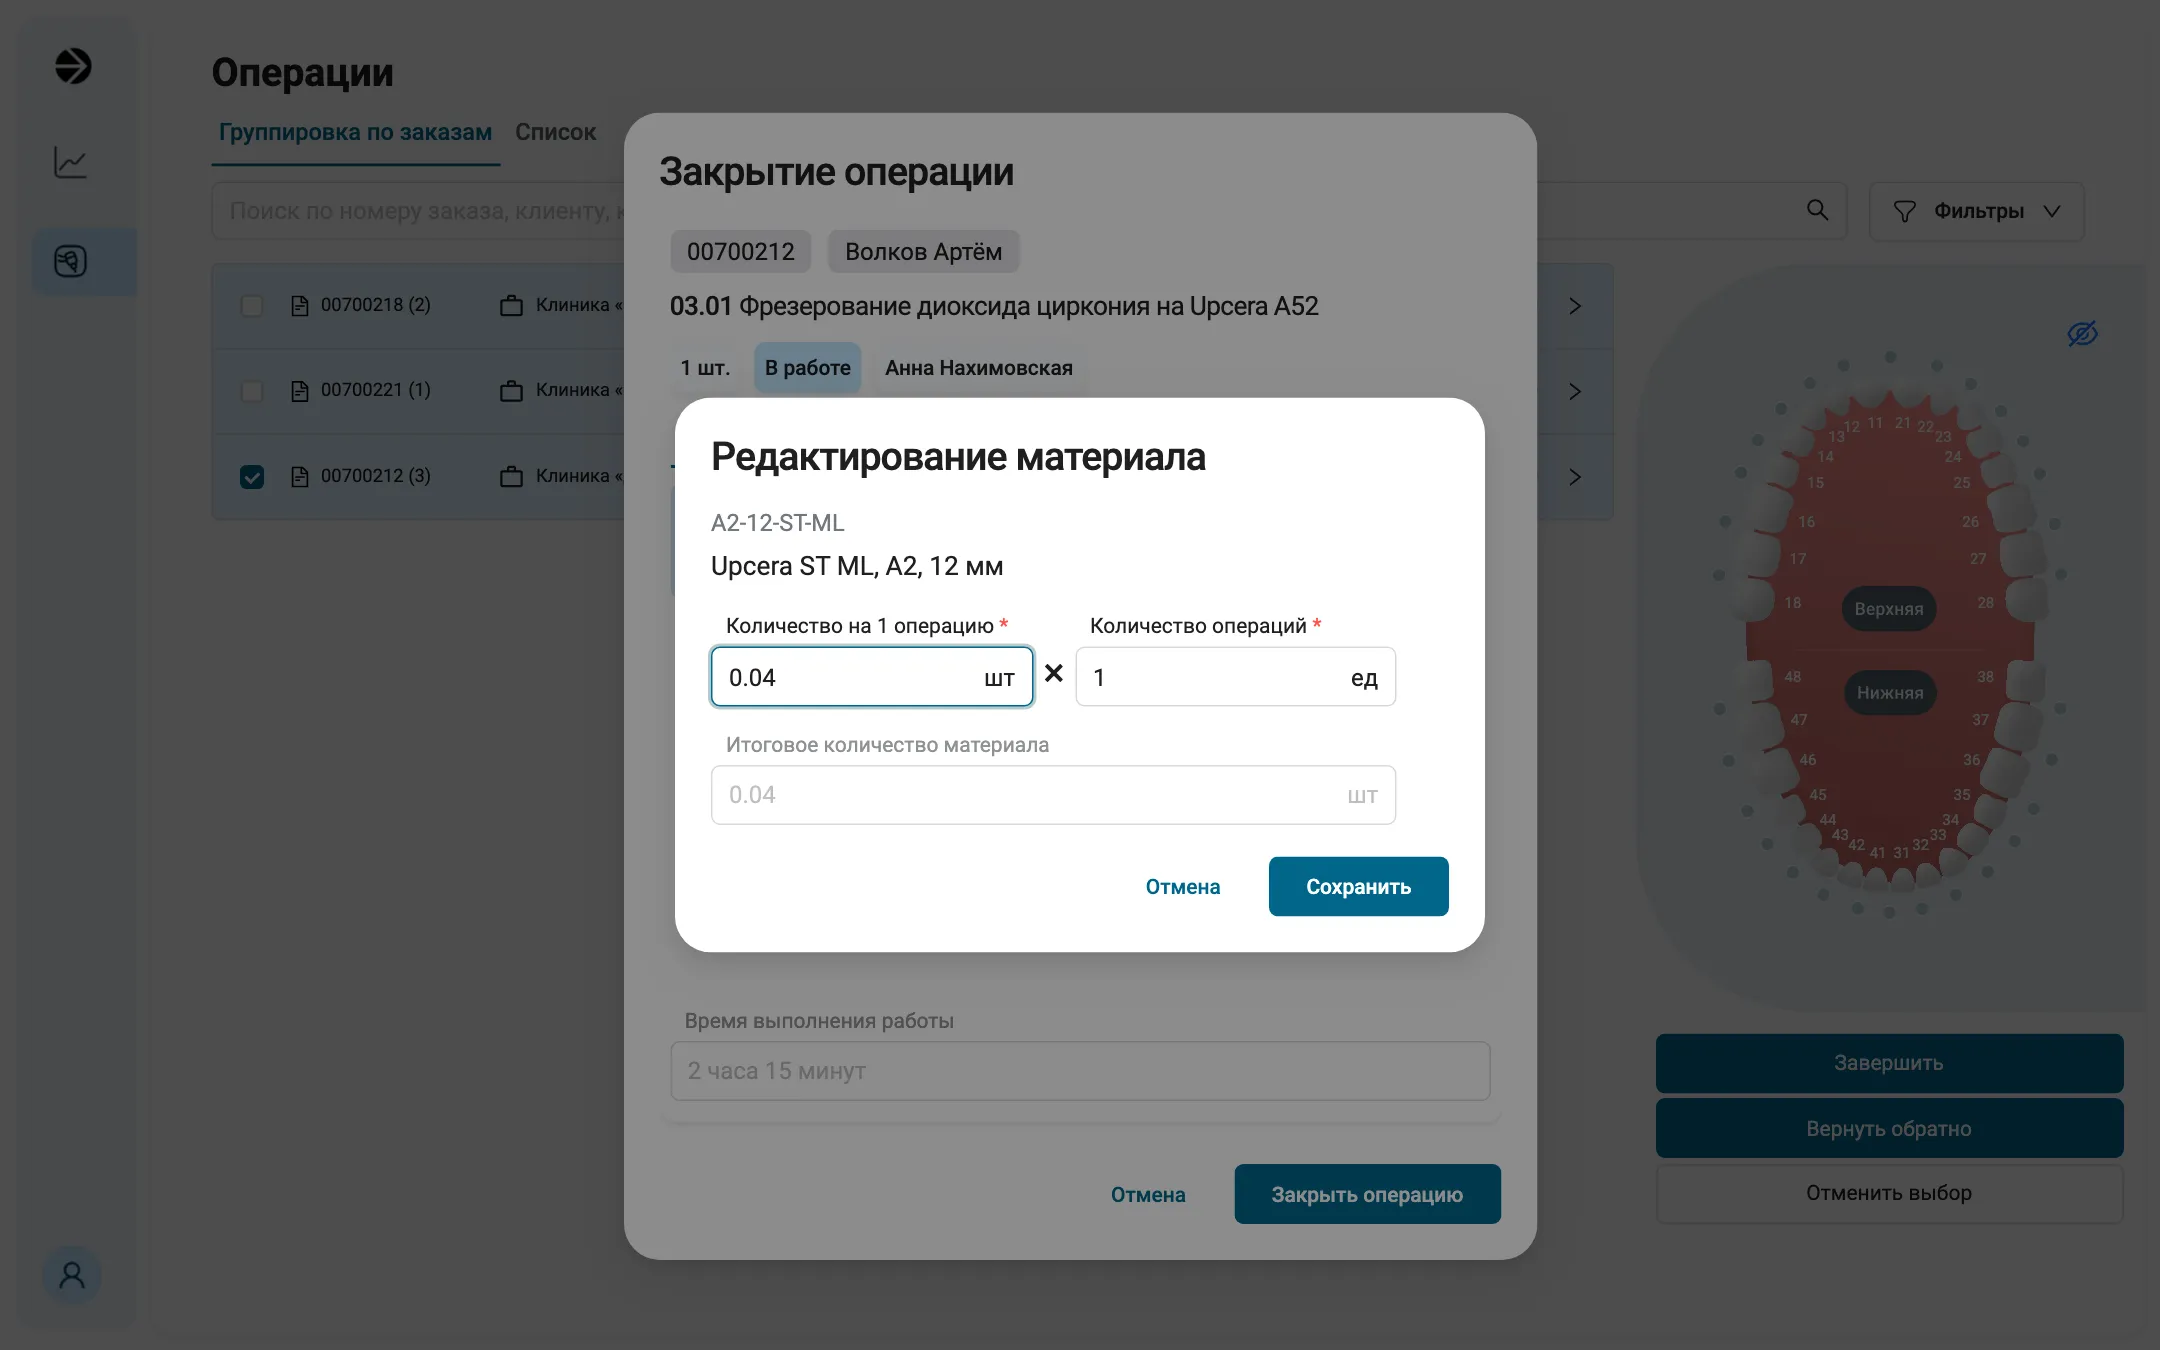Click briefcase icon in row 00700221
Image resolution: width=2160 pixels, height=1350 pixels.
[511, 390]
